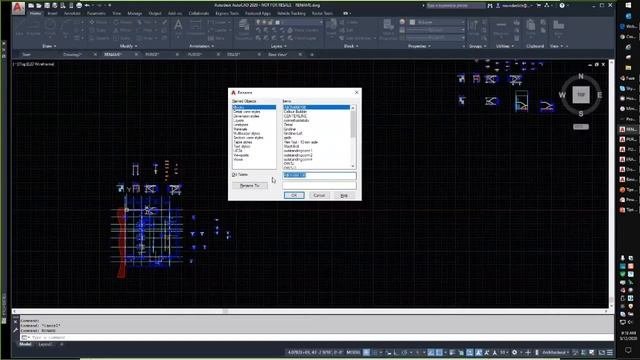Click the TOP face of the ViewCube
The width and height of the screenshot is (640, 360).
pos(581,95)
